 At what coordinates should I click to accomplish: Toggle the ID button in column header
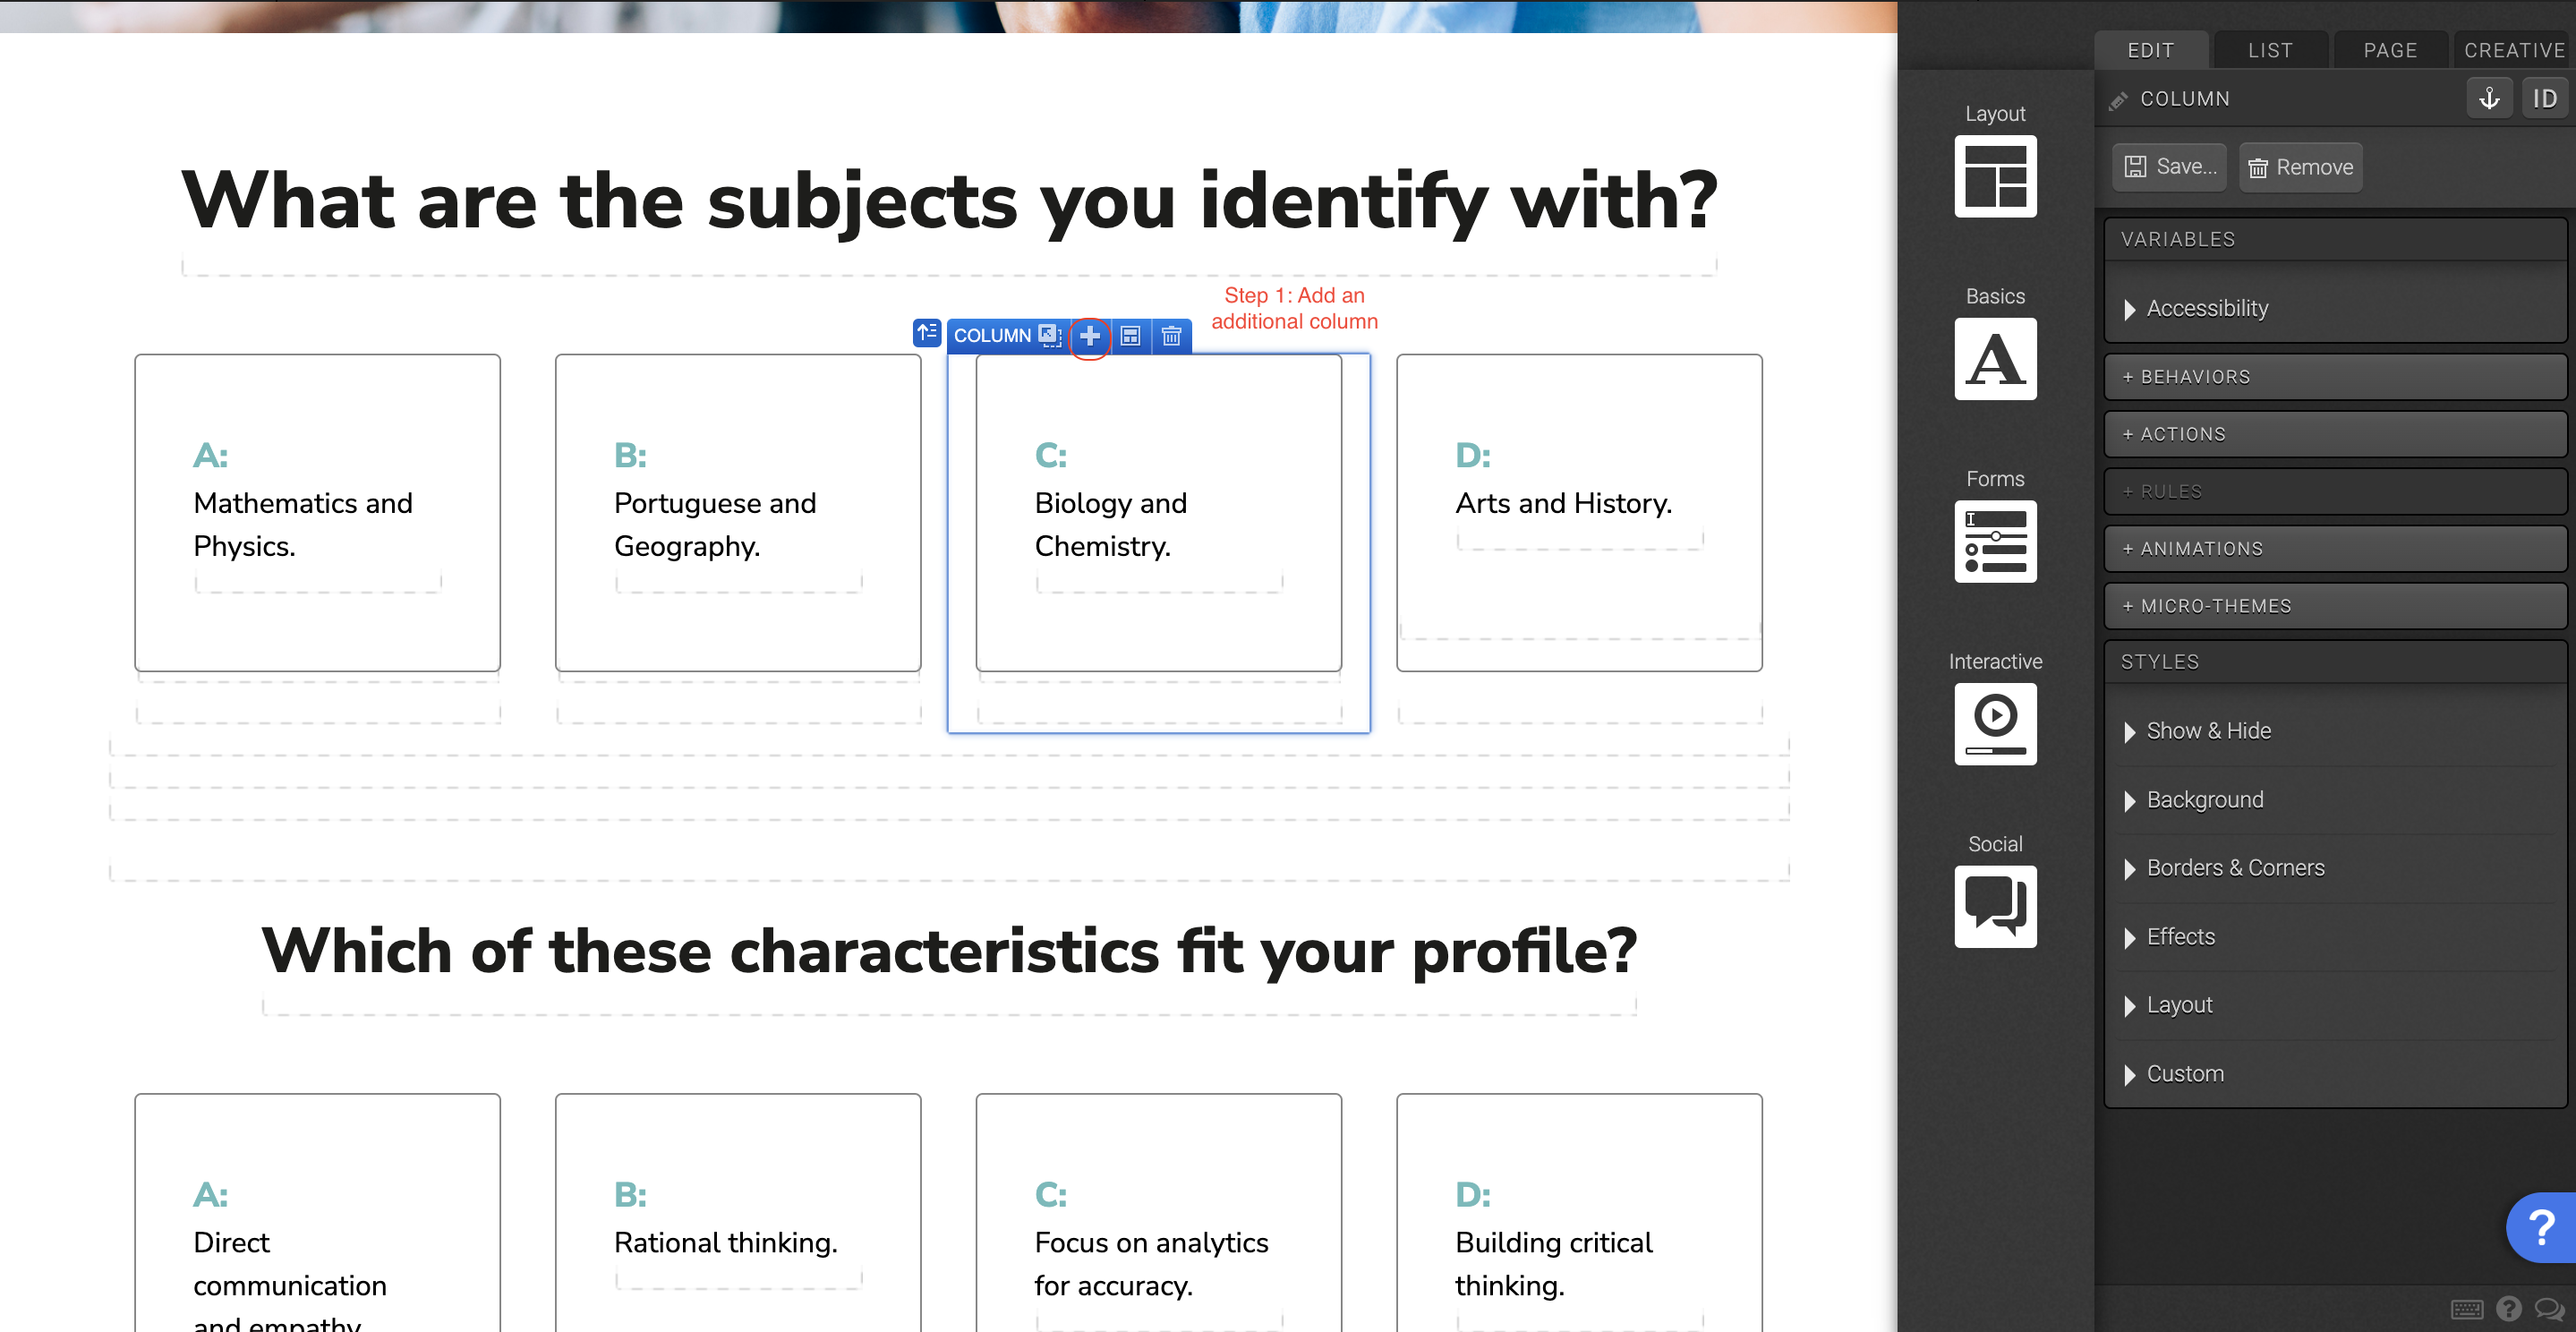(2544, 99)
